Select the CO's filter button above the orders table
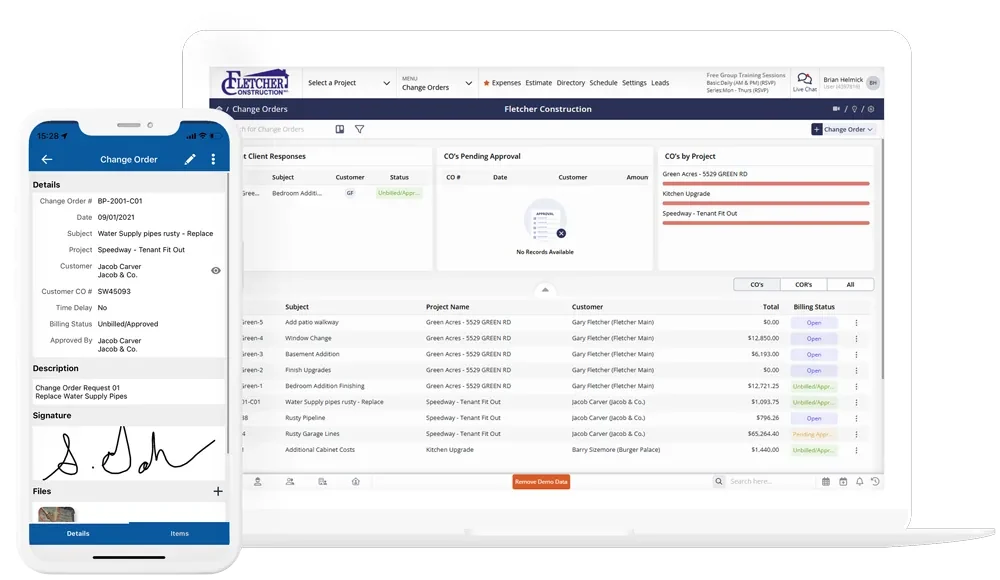Image resolution: width=1000 pixels, height=580 pixels. pos(756,284)
